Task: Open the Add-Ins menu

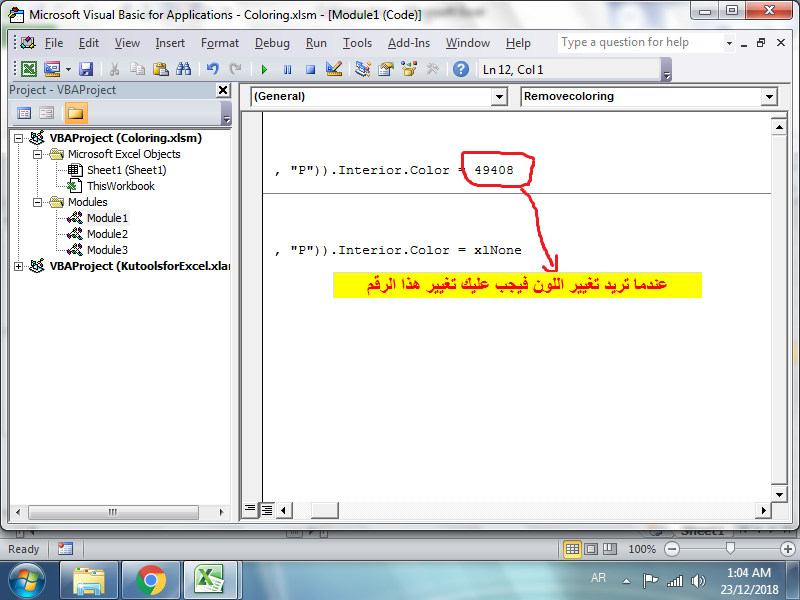Action: (409, 43)
